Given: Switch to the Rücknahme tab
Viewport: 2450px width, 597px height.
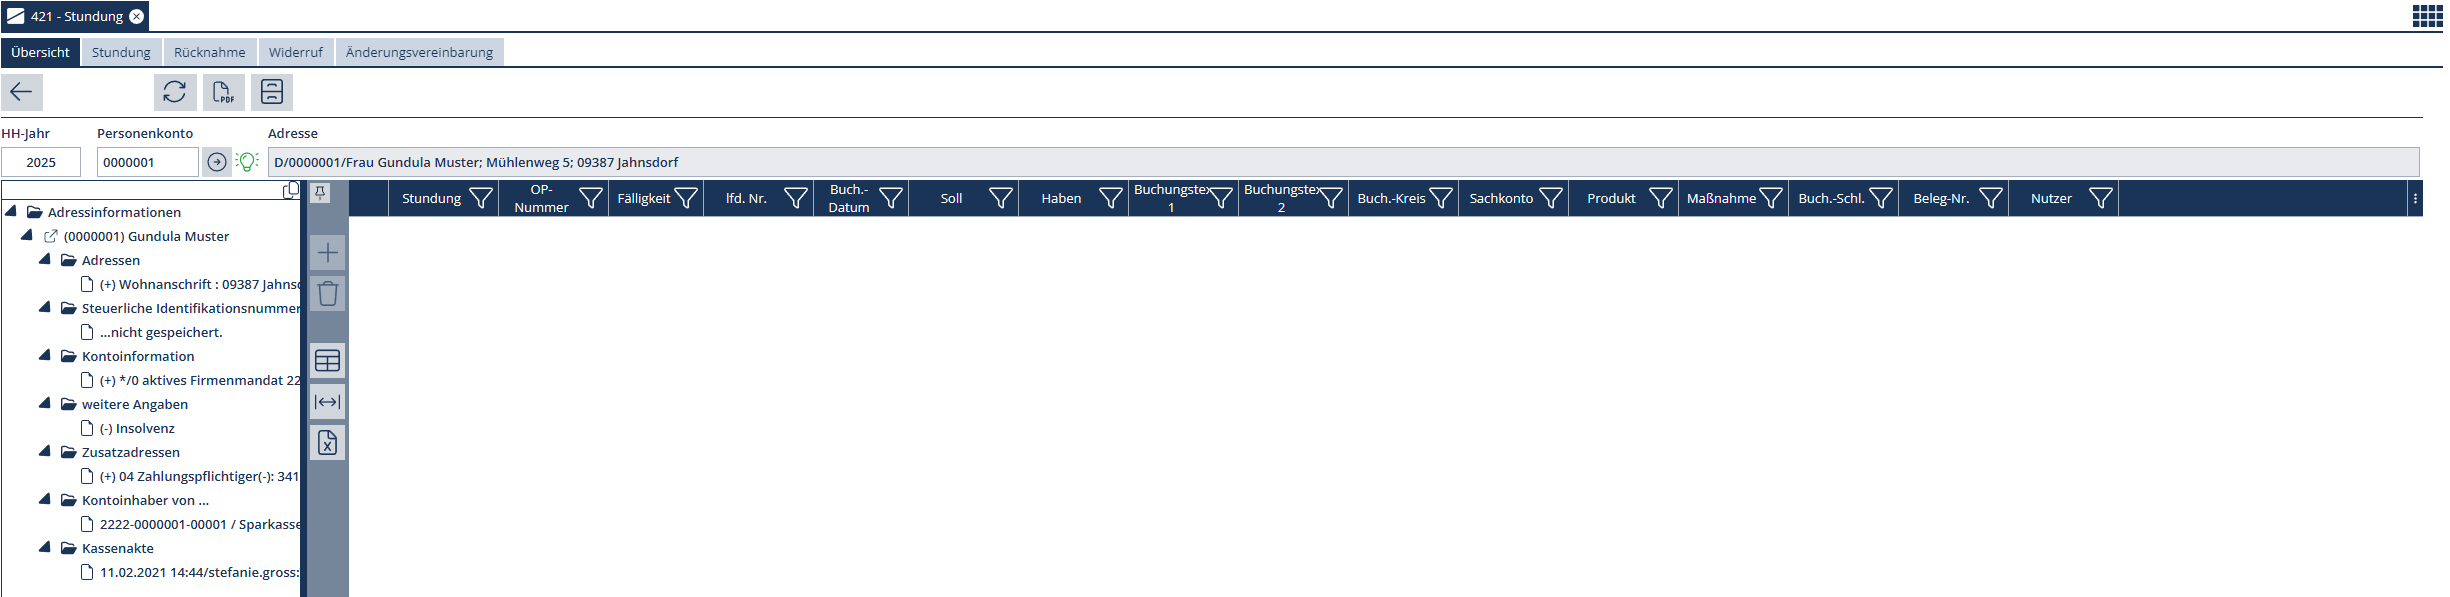Looking at the screenshot, I should coord(209,52).
